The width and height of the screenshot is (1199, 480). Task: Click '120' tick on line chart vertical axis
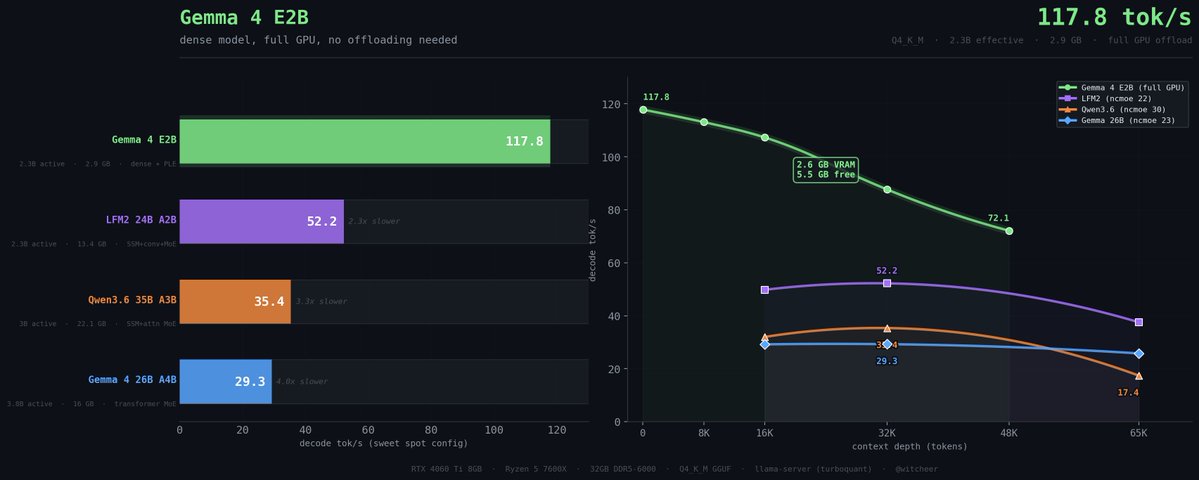[610, 105]
